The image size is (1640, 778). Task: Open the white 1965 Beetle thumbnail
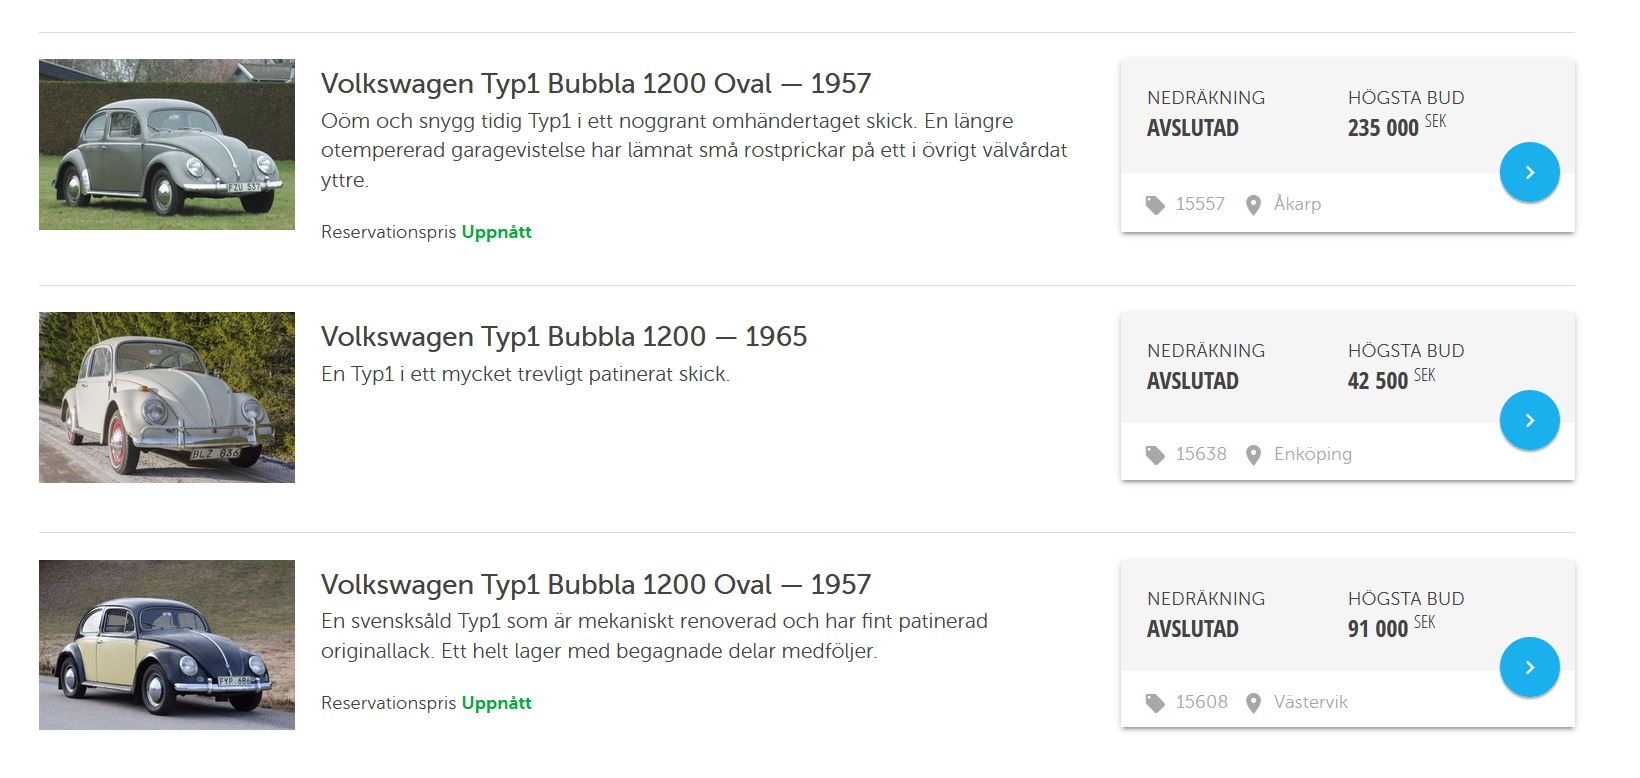pos(167,397)
